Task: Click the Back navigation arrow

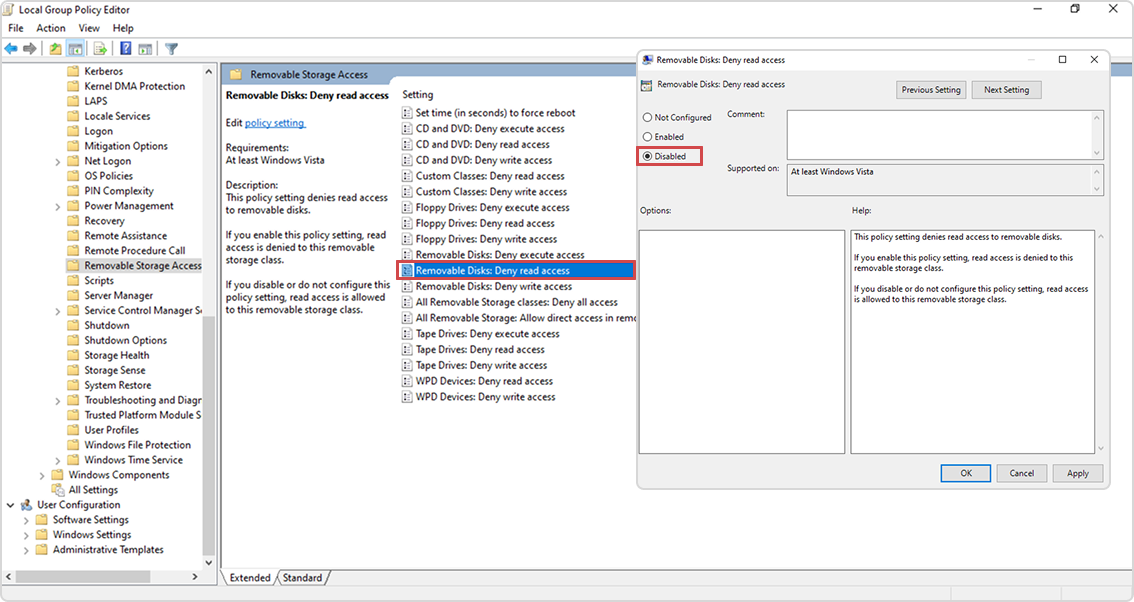Action: click(11, 48)
